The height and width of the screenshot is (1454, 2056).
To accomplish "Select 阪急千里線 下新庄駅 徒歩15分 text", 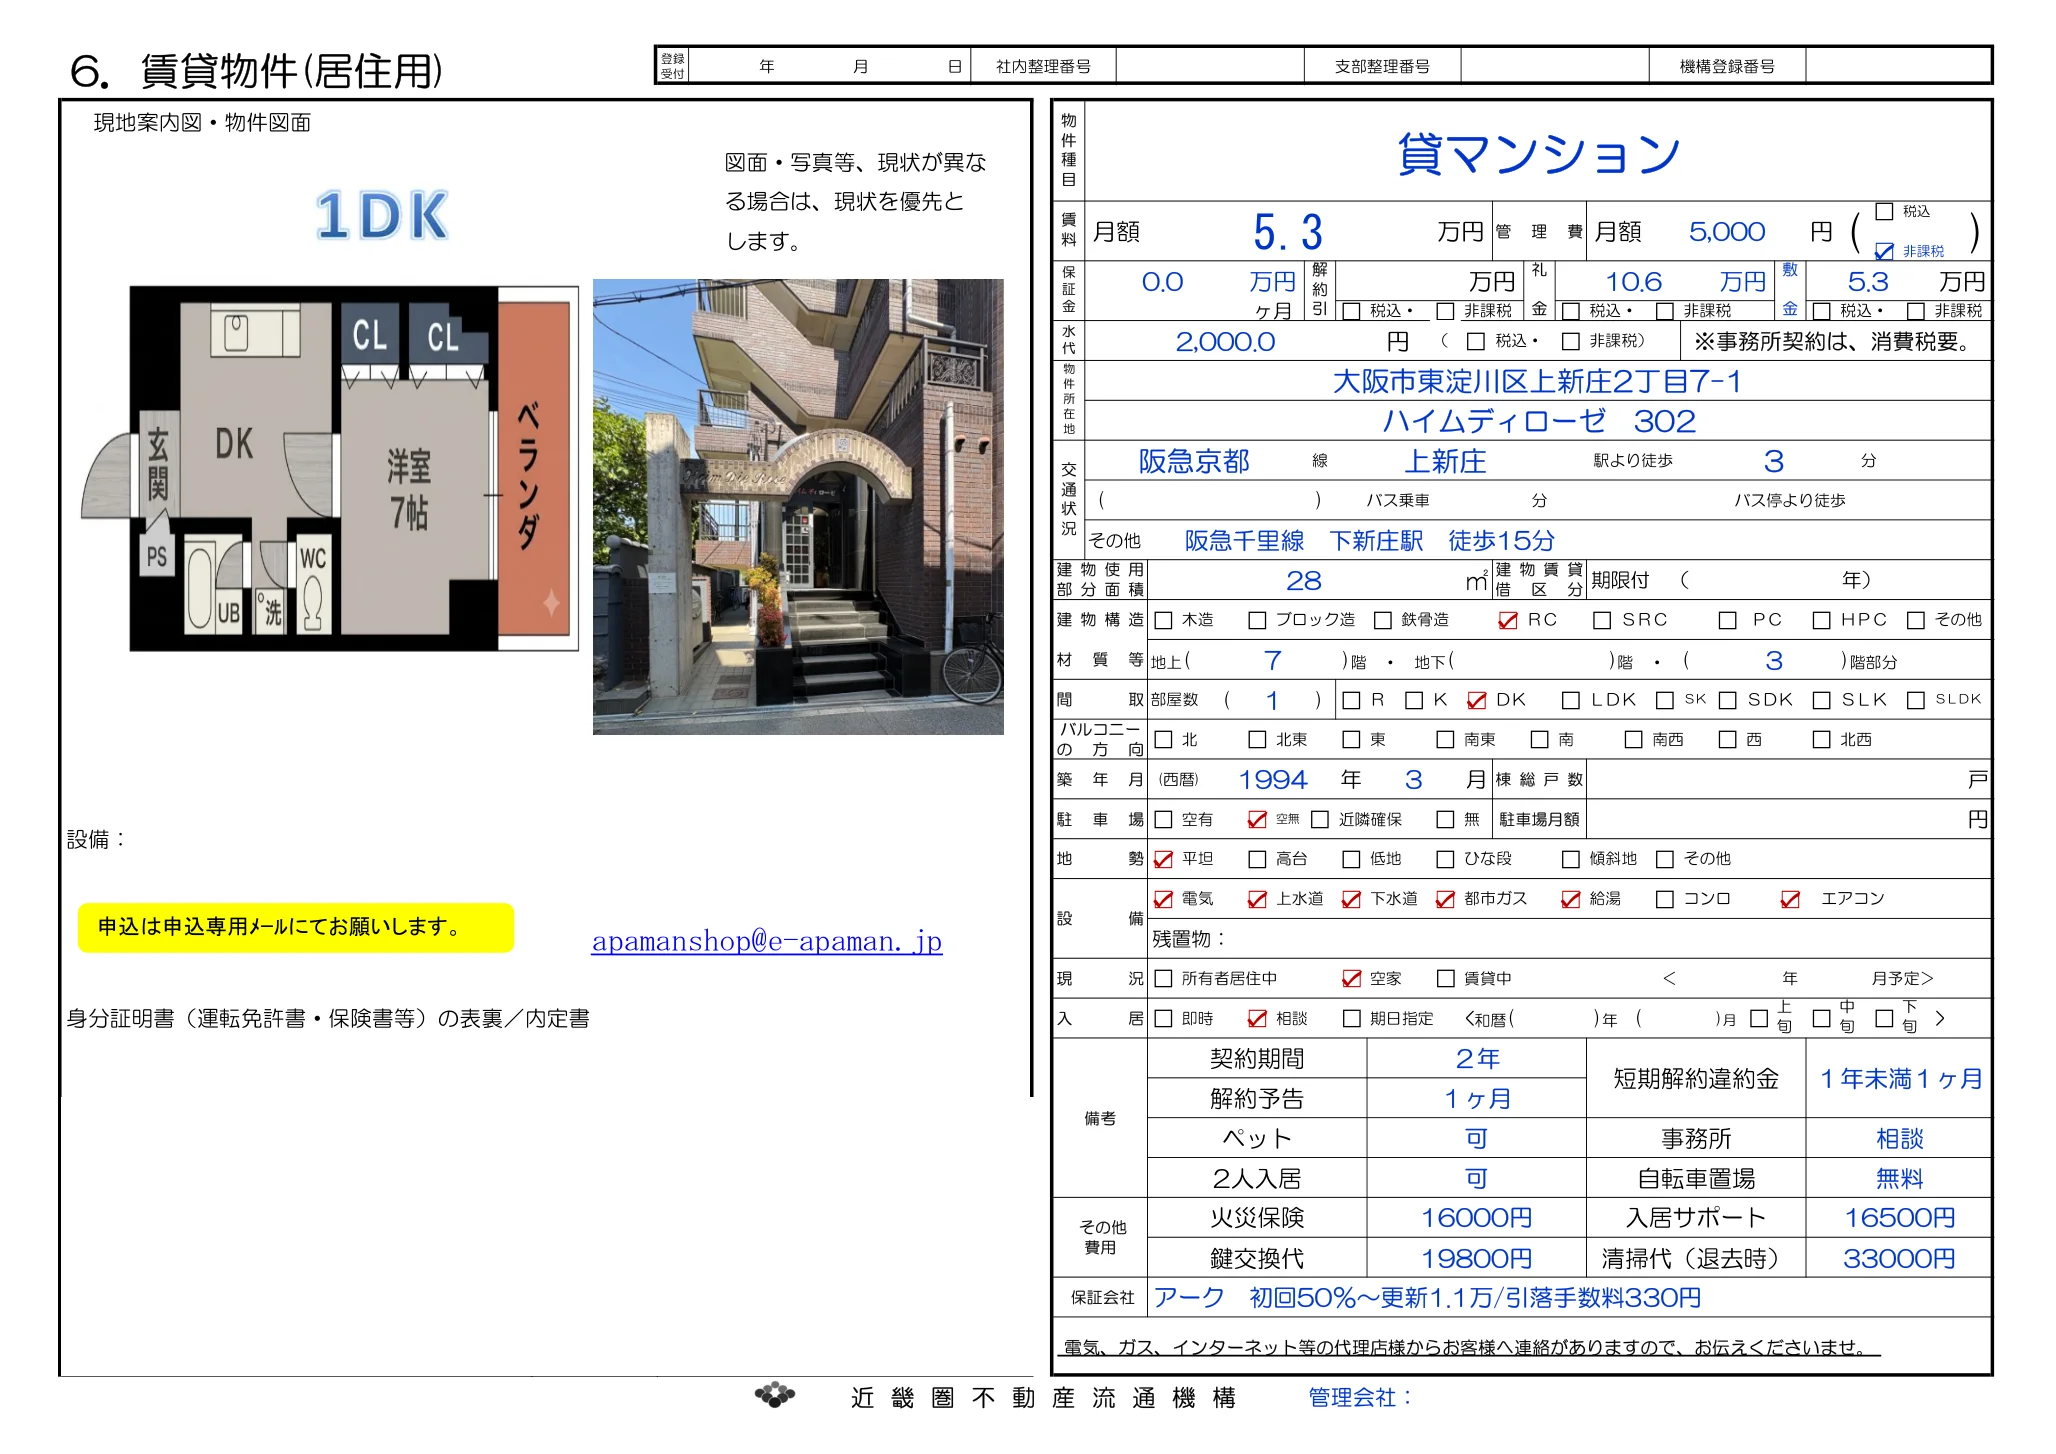I will coord(1369,541).
